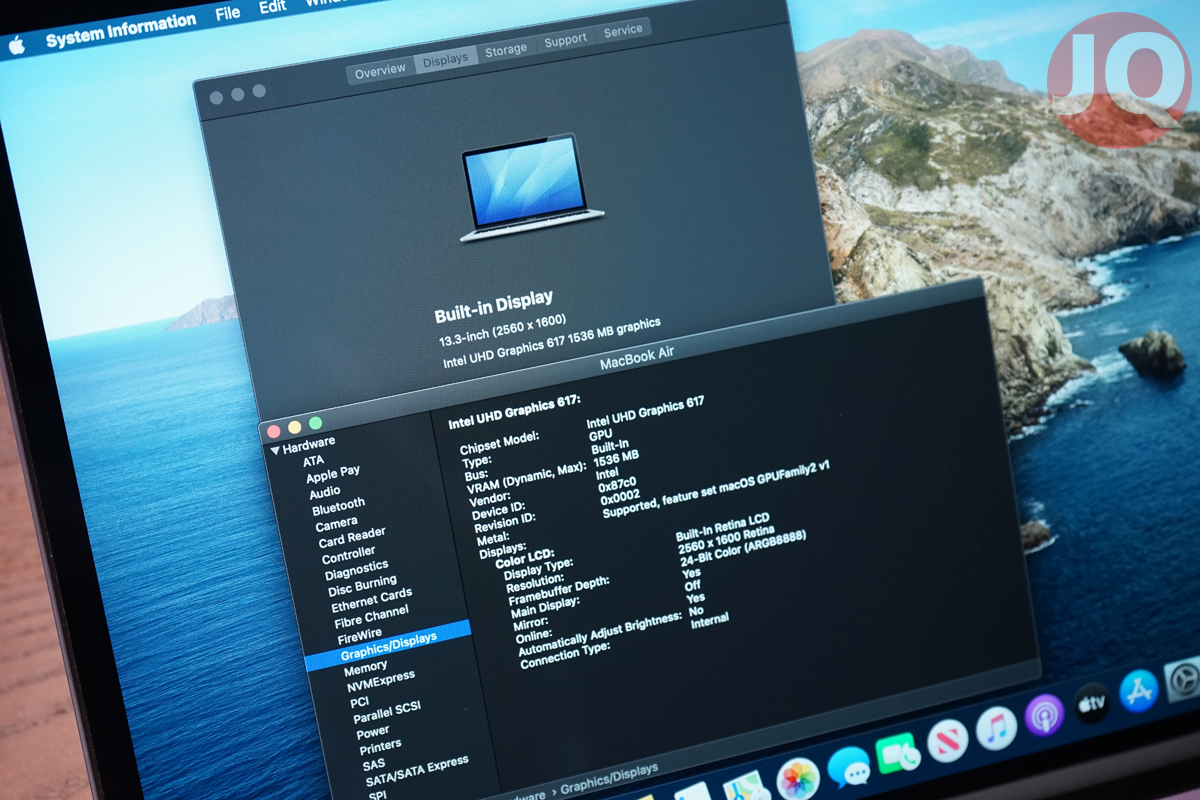Select Memory in the sidebar

coord(365,667)
